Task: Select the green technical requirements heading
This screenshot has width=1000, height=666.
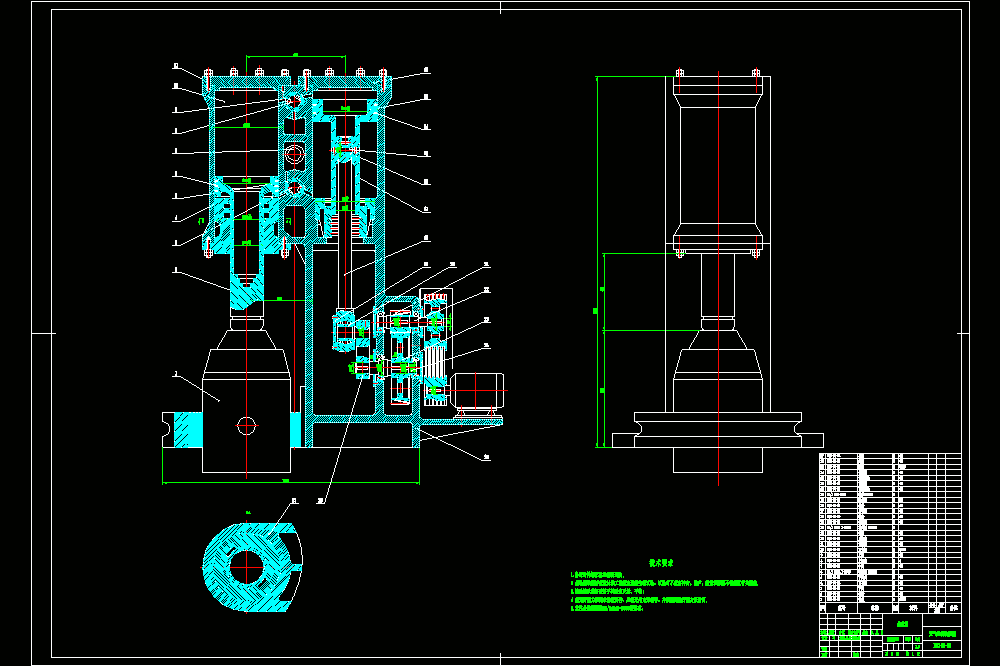Action: pyautogui.click(x=661, y=563)
